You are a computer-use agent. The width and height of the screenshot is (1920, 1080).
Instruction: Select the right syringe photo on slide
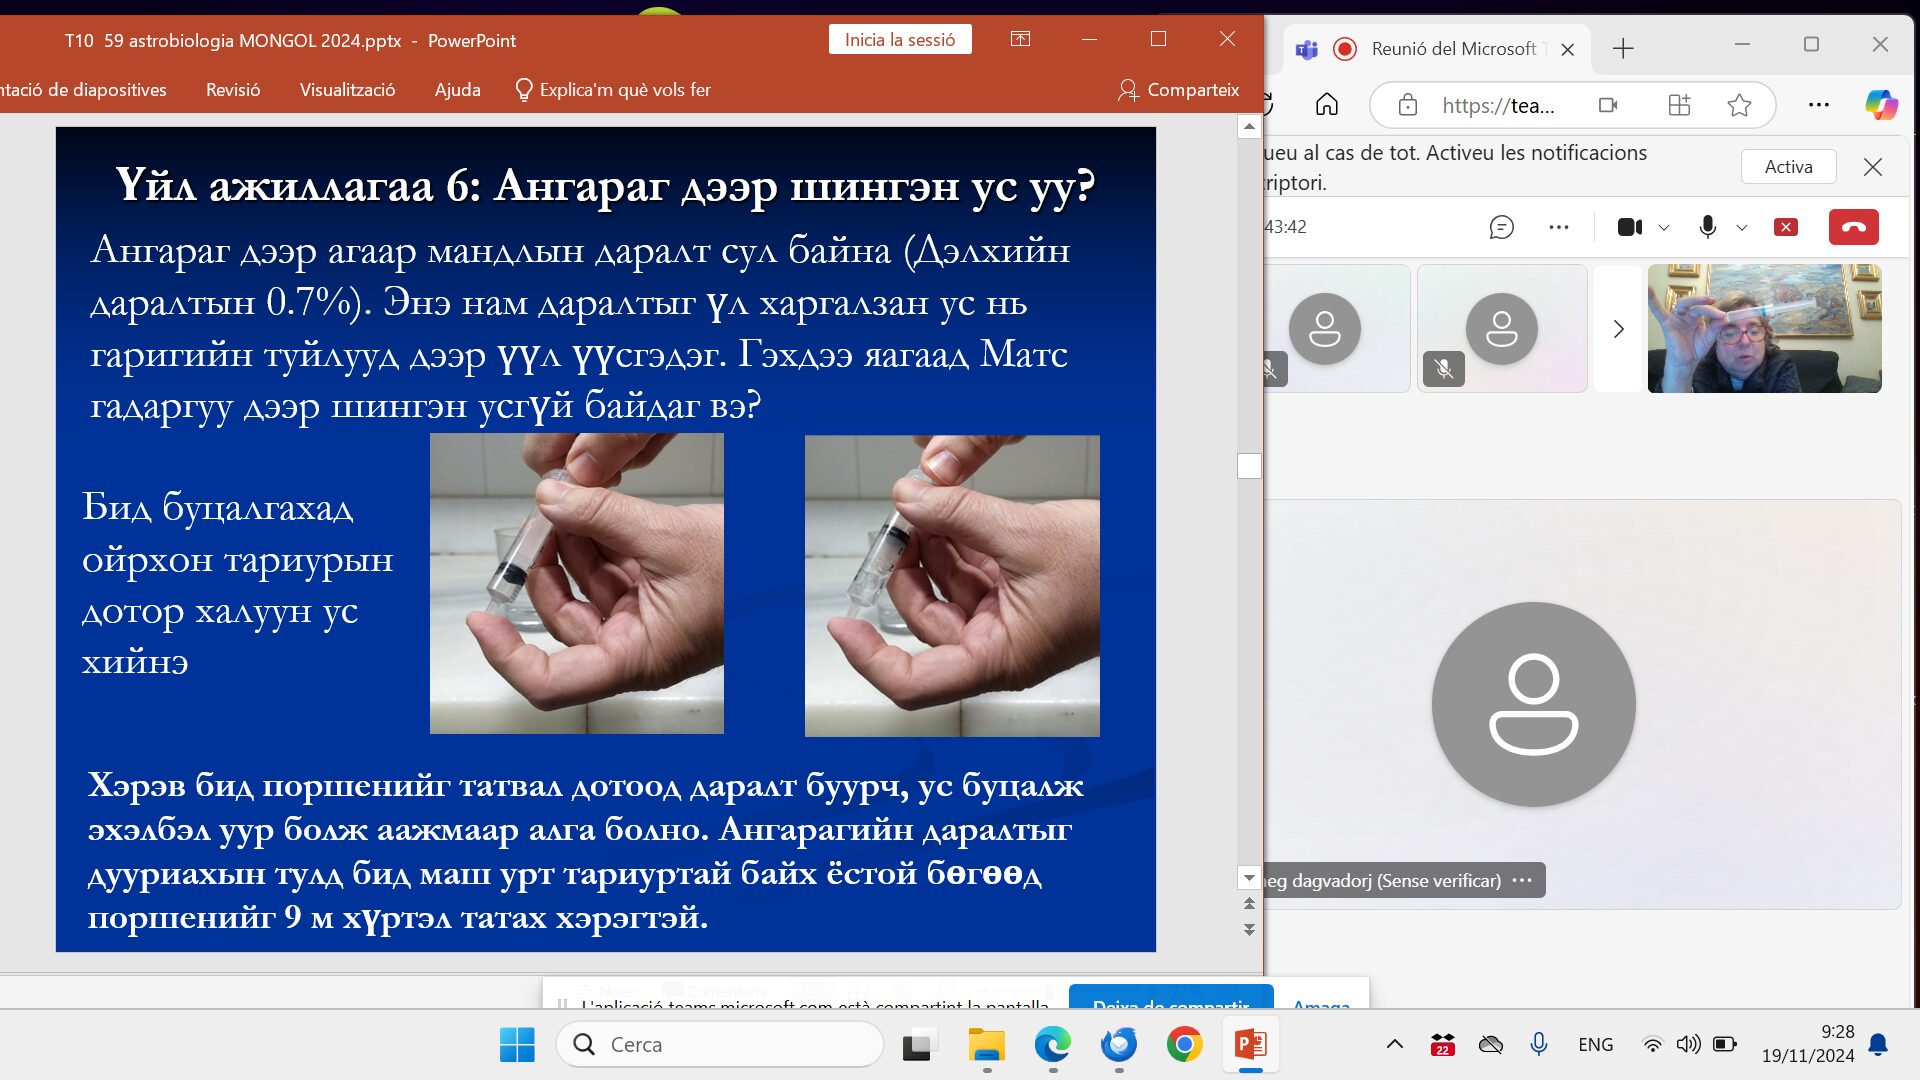952,586
